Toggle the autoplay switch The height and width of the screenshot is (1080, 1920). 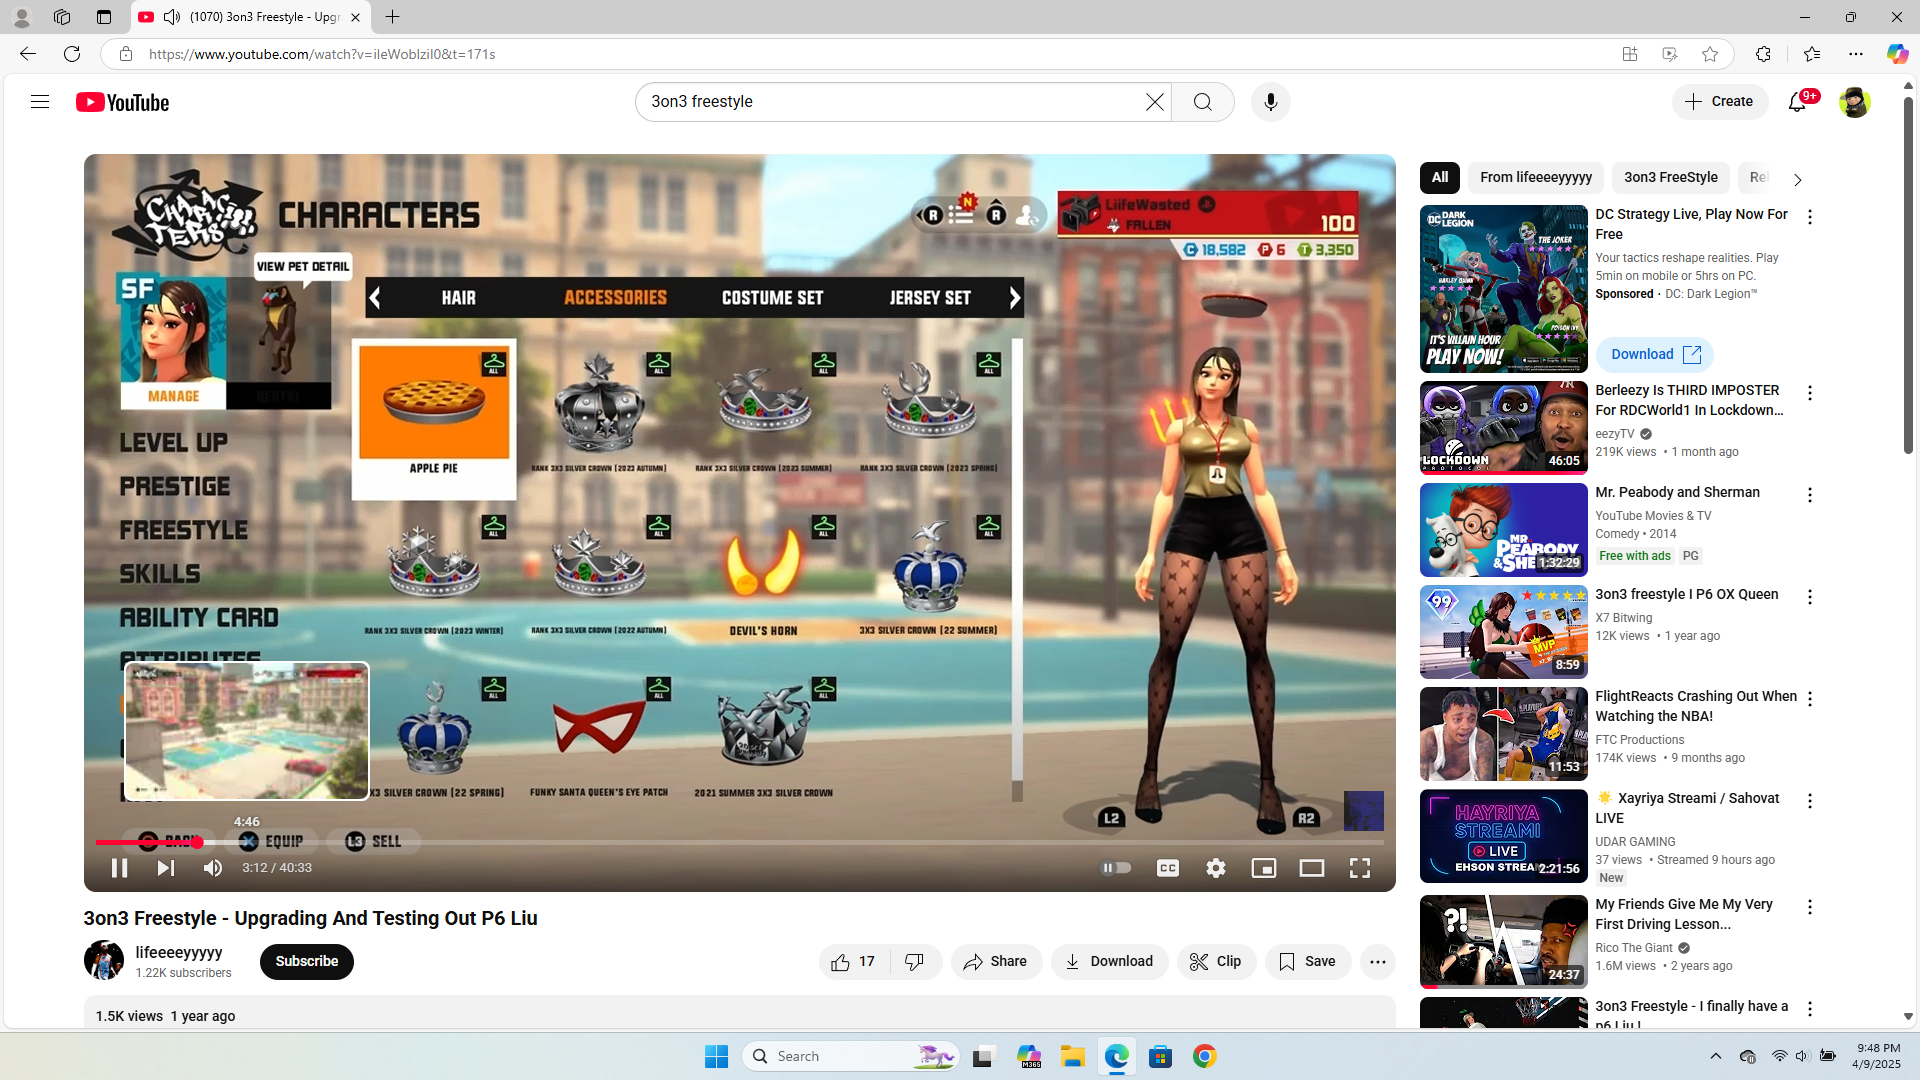(x=1116, y=868)
